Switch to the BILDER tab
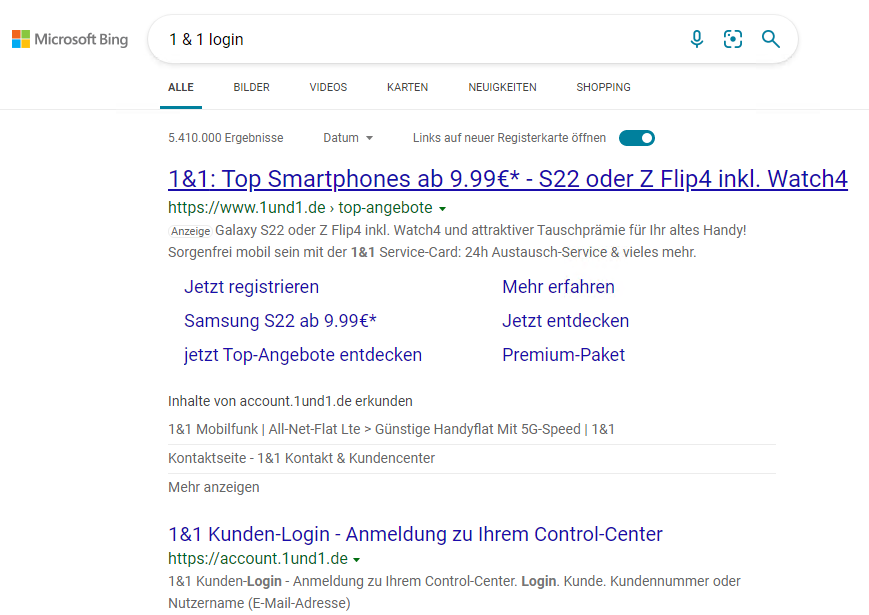Screen dimensions: 869x615 [x=252, y=88]
